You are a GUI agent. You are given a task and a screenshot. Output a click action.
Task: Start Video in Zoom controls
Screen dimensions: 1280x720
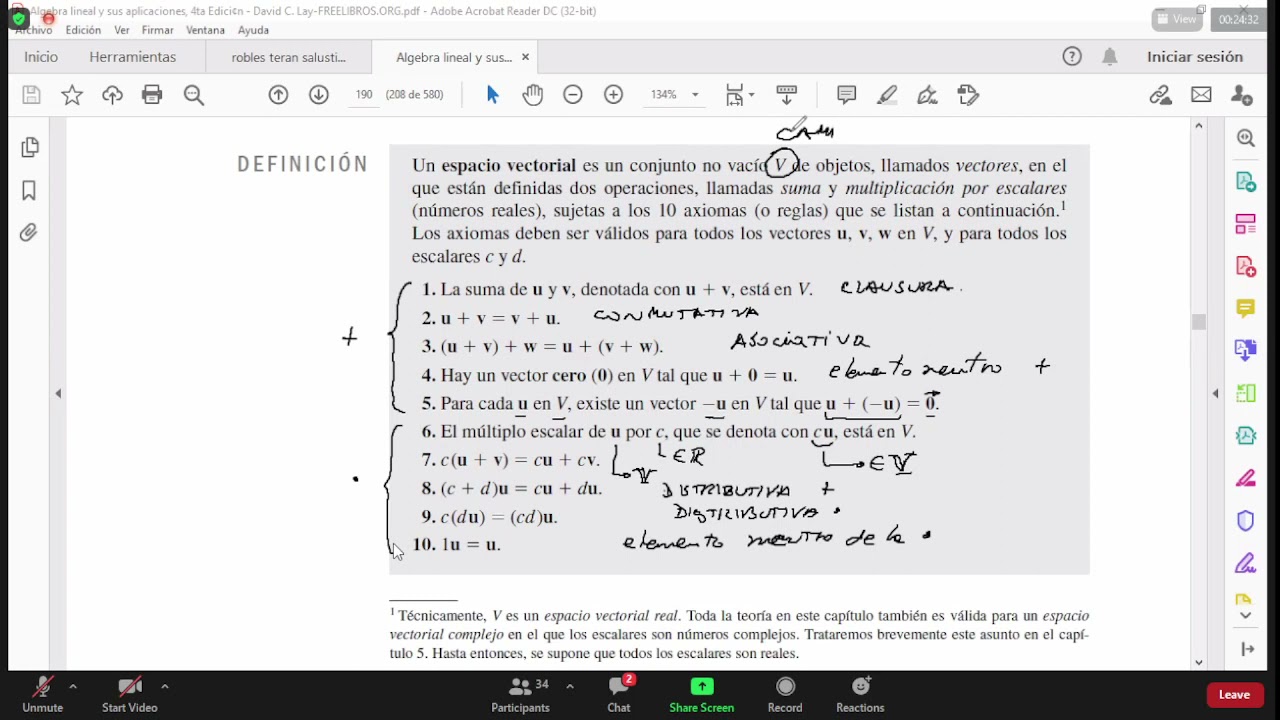click(x=130, y=695)
